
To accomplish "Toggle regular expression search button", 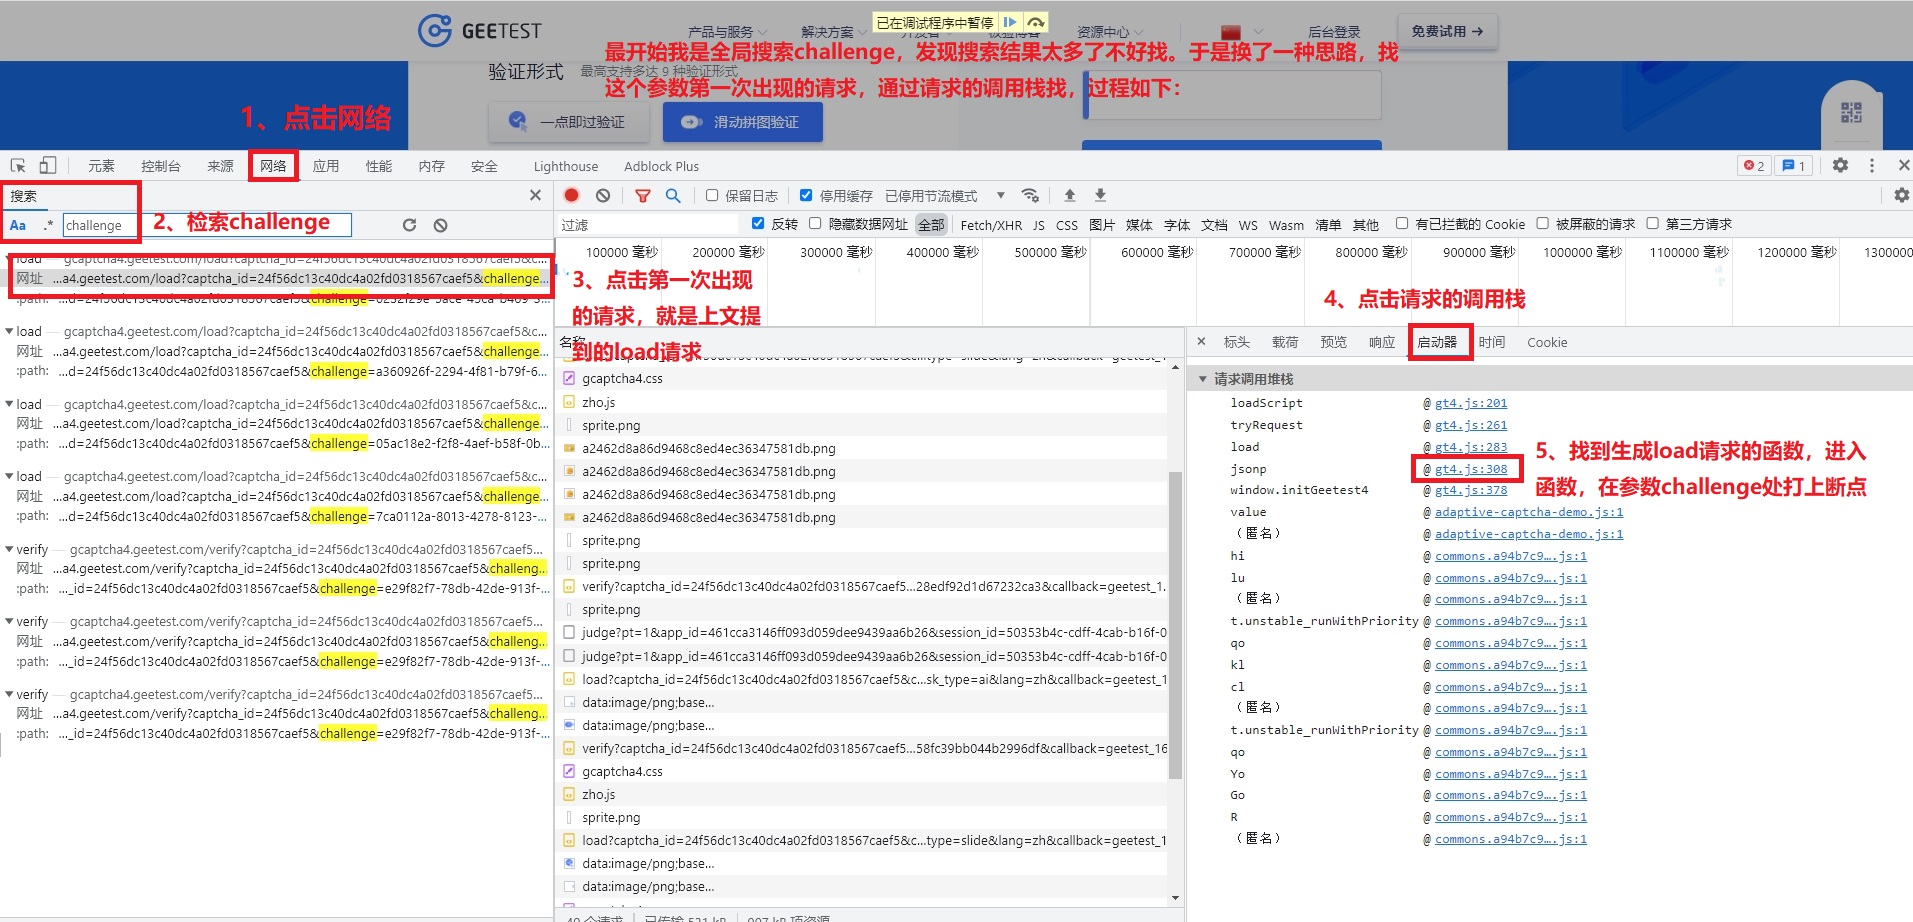I will (48, 225).
